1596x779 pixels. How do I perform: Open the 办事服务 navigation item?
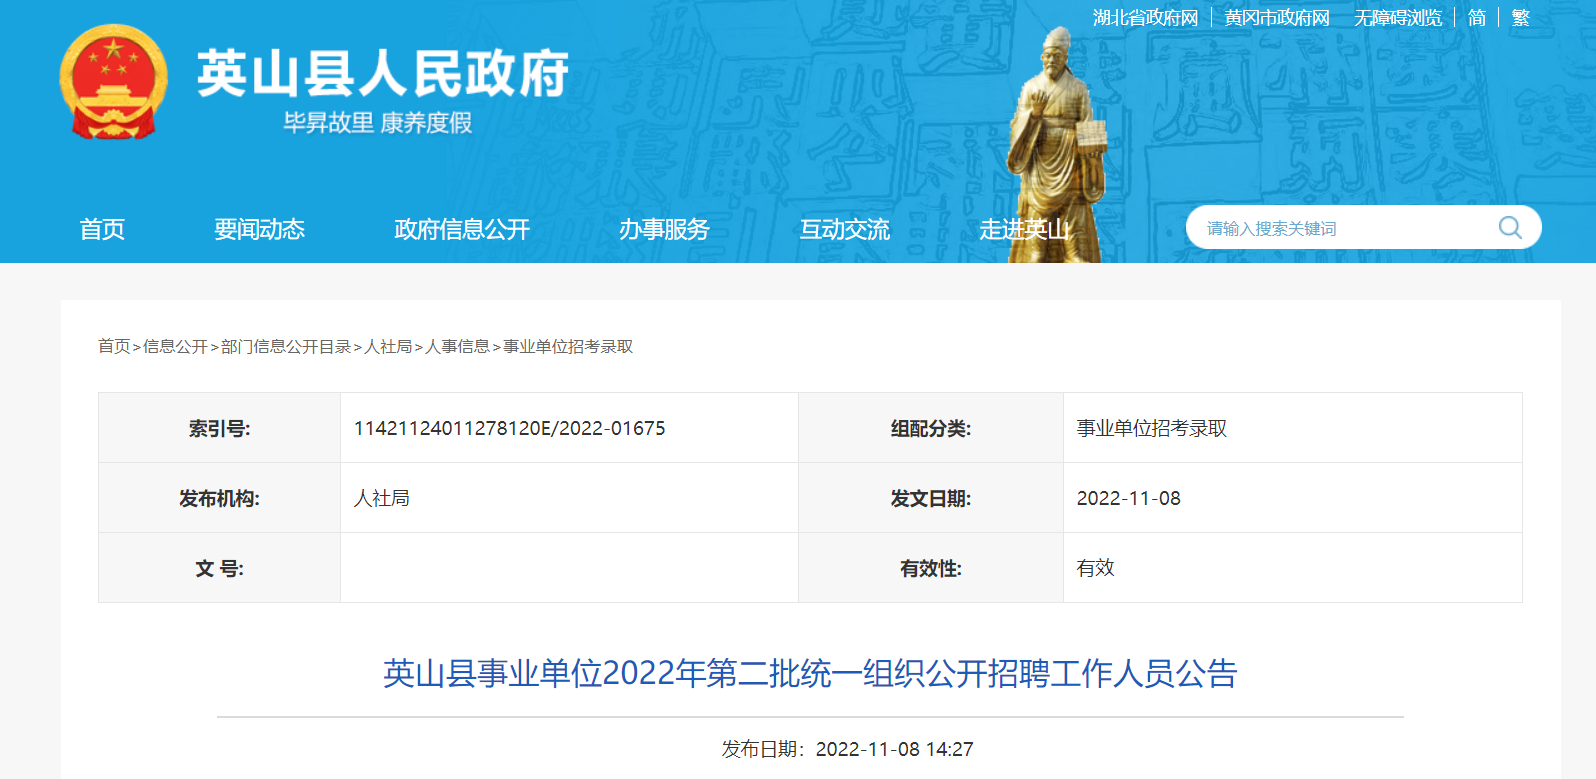tap(664, 229)
